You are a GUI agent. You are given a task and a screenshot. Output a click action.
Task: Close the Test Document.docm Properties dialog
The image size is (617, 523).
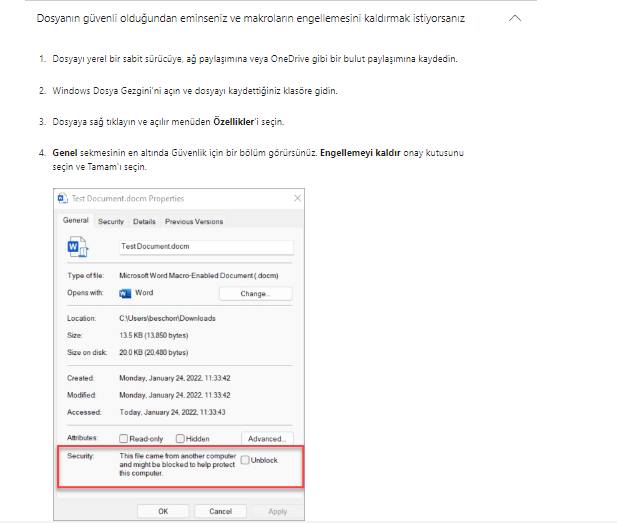[297, 198]
